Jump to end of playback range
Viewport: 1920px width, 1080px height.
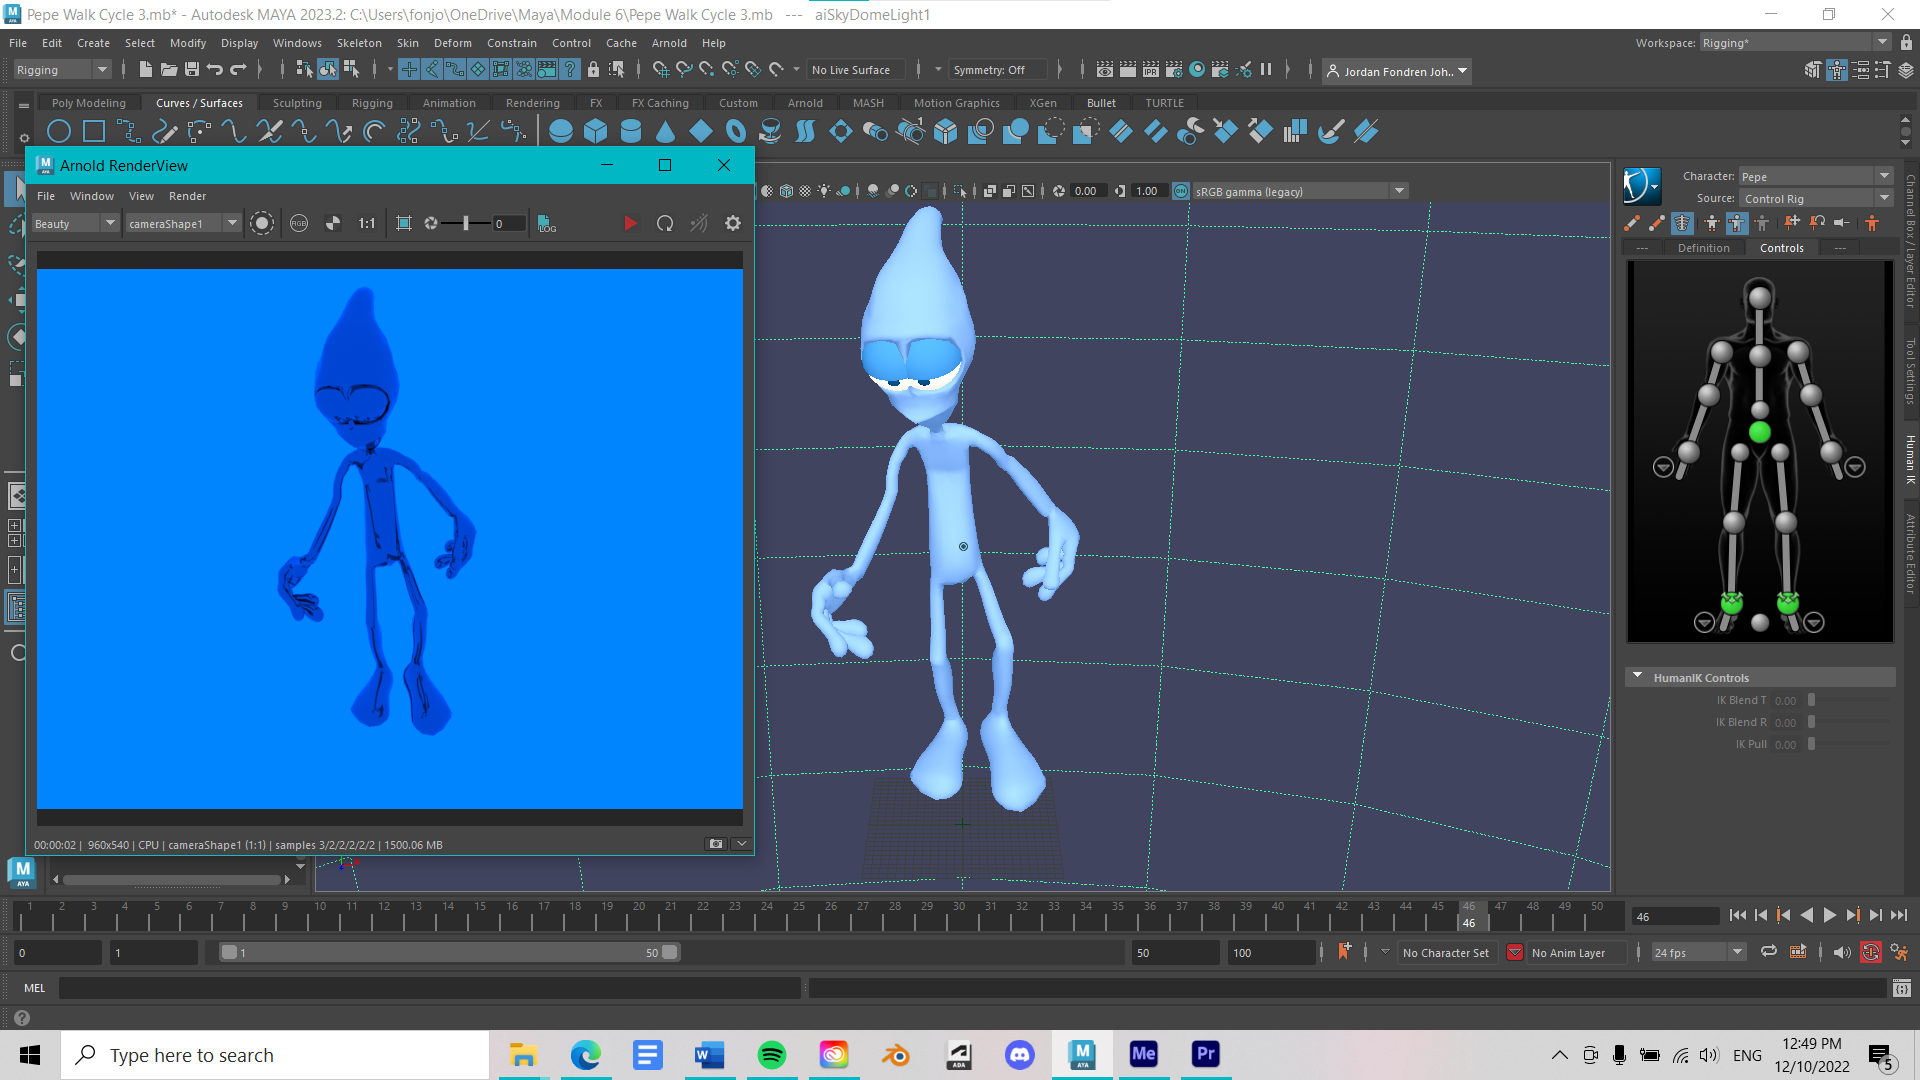tap(1899, 915)
